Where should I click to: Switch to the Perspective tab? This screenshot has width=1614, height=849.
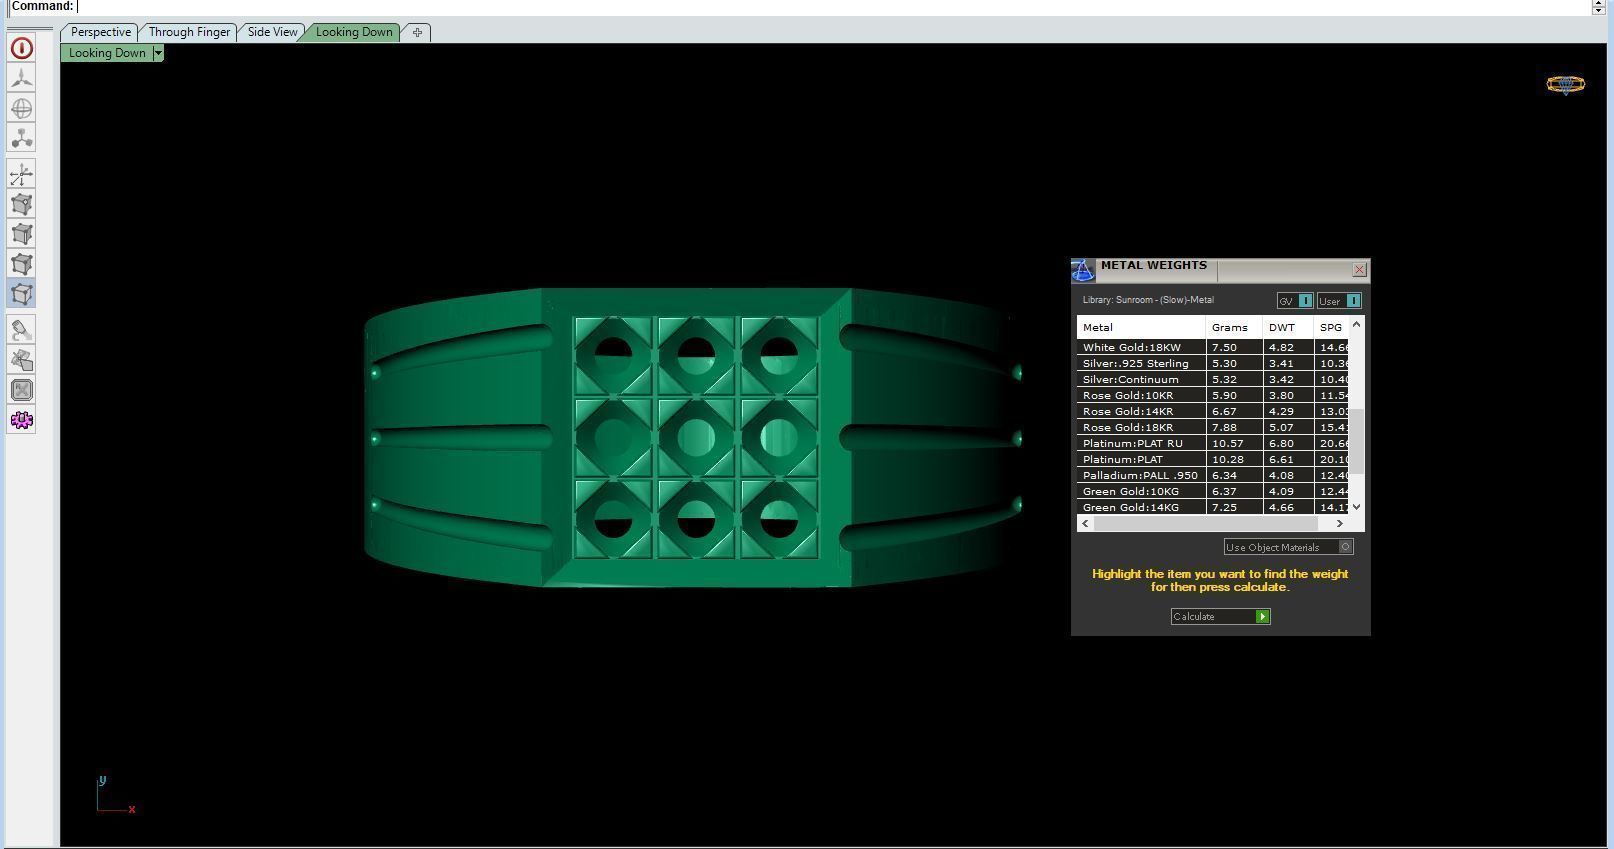coord(100,32)
